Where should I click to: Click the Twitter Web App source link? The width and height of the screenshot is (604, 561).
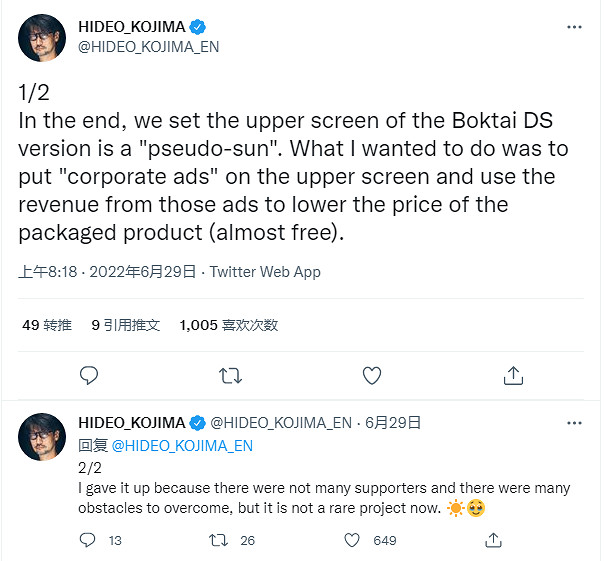265,272
